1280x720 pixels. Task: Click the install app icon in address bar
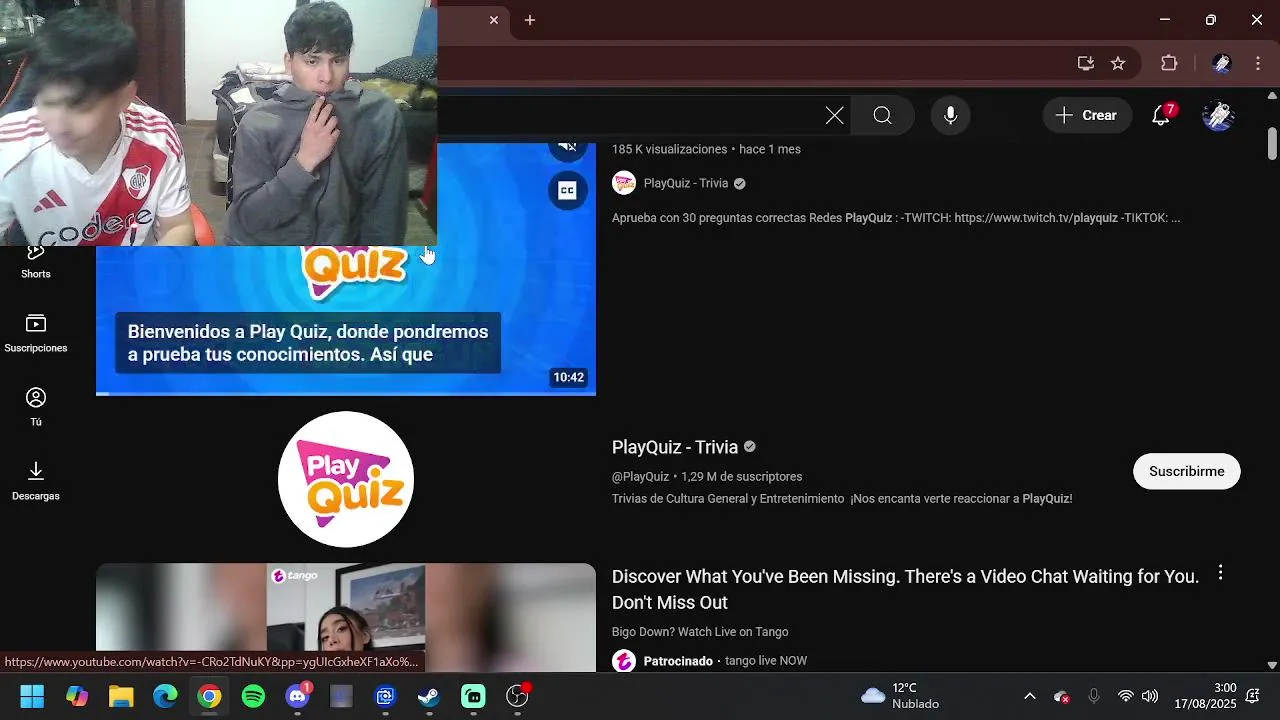point(1085,63)
